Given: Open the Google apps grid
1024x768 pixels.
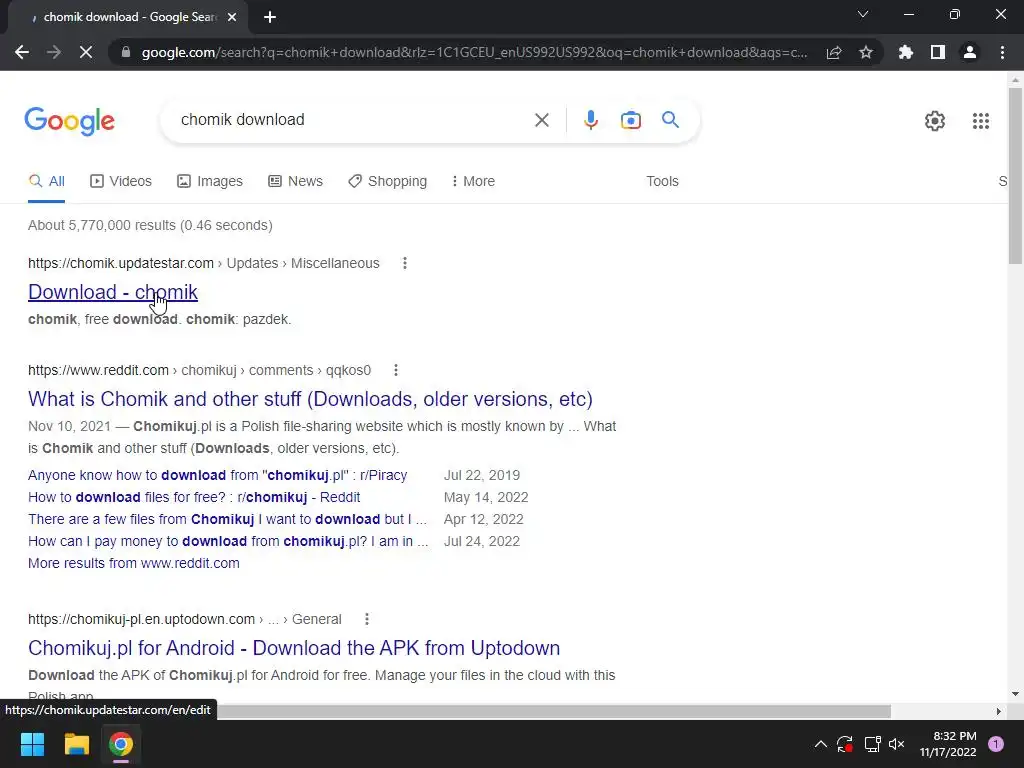Looking at the screenshot, I should 981,121.
